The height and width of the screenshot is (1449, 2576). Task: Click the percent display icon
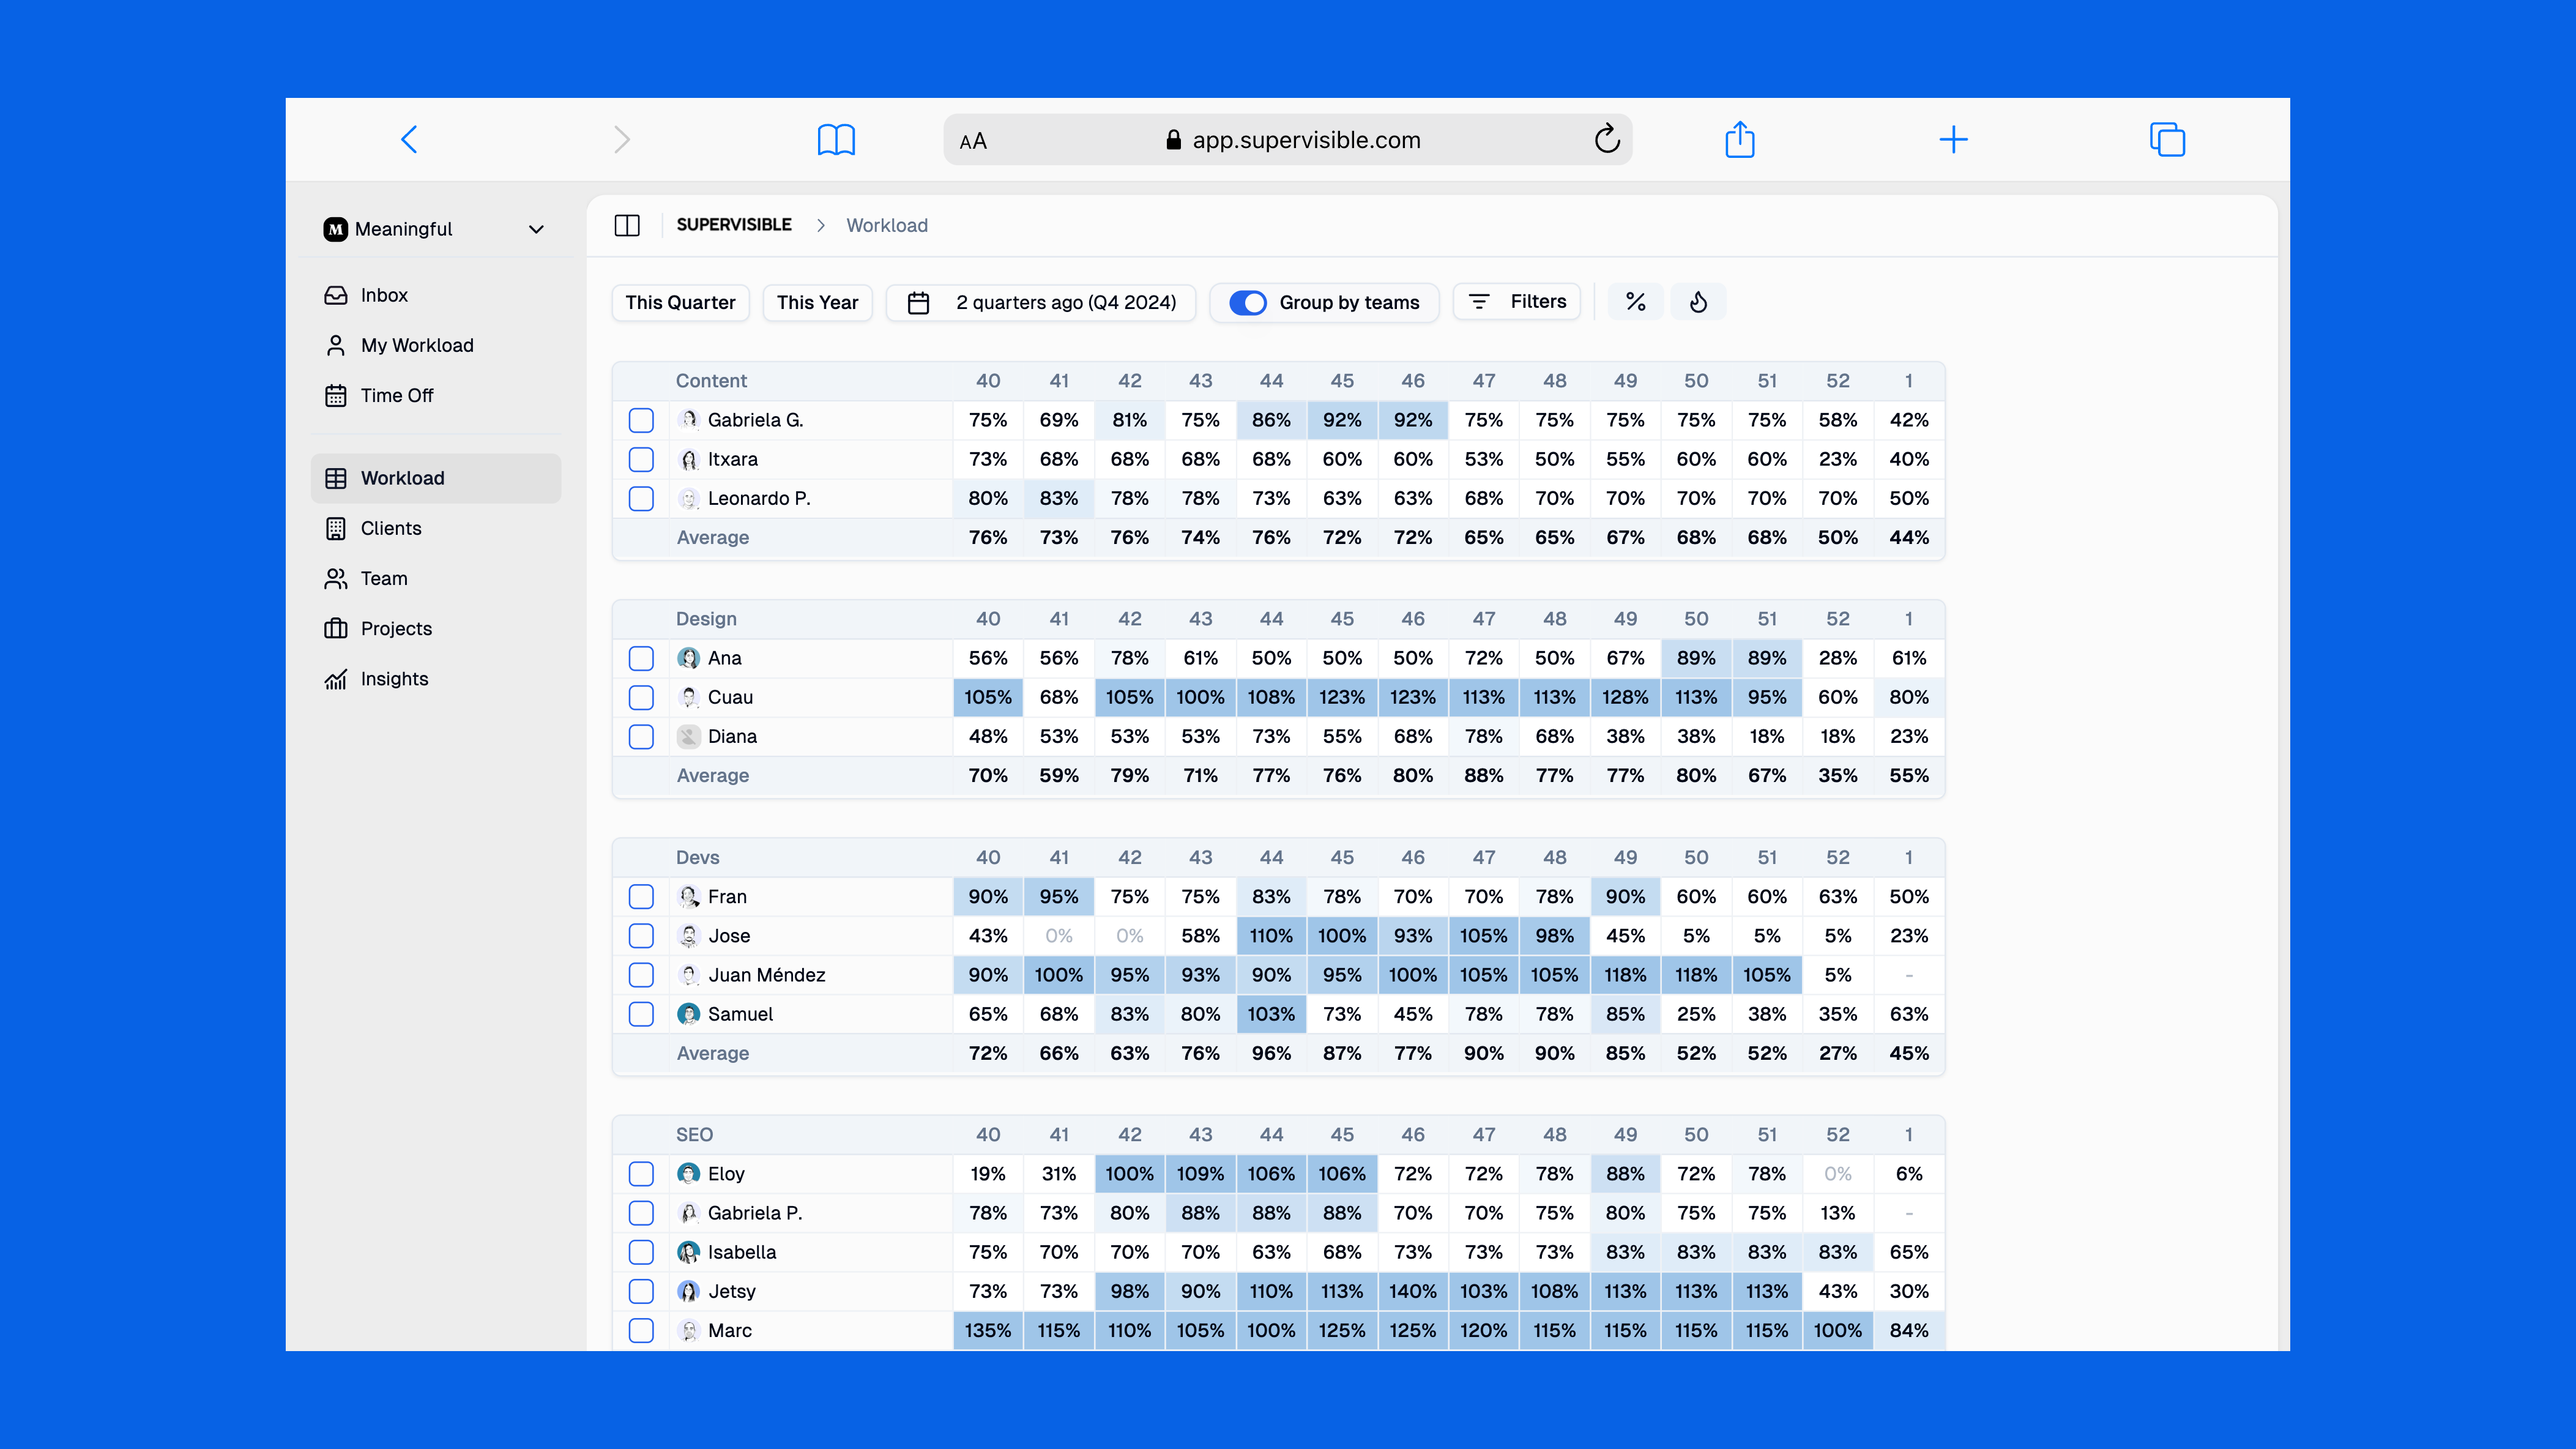pos(1635,302)
